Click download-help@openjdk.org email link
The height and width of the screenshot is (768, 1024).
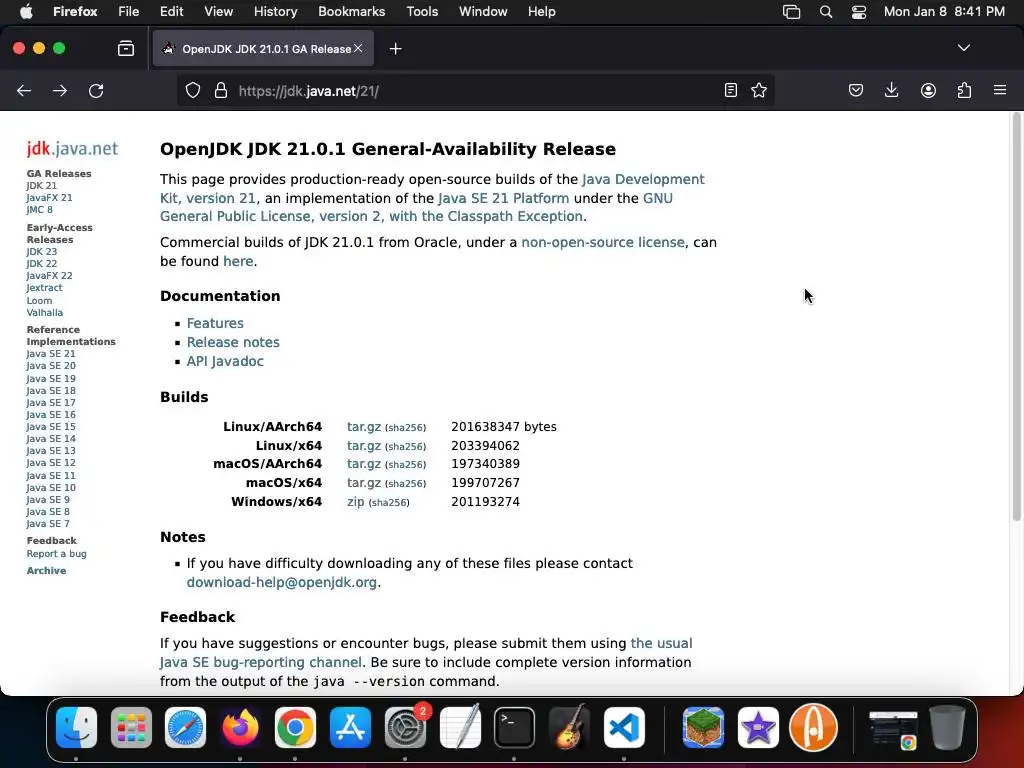tap(281, 582)
